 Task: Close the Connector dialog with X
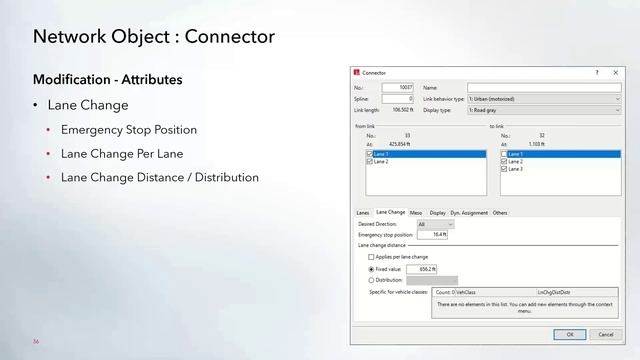(x=616, y=73)
